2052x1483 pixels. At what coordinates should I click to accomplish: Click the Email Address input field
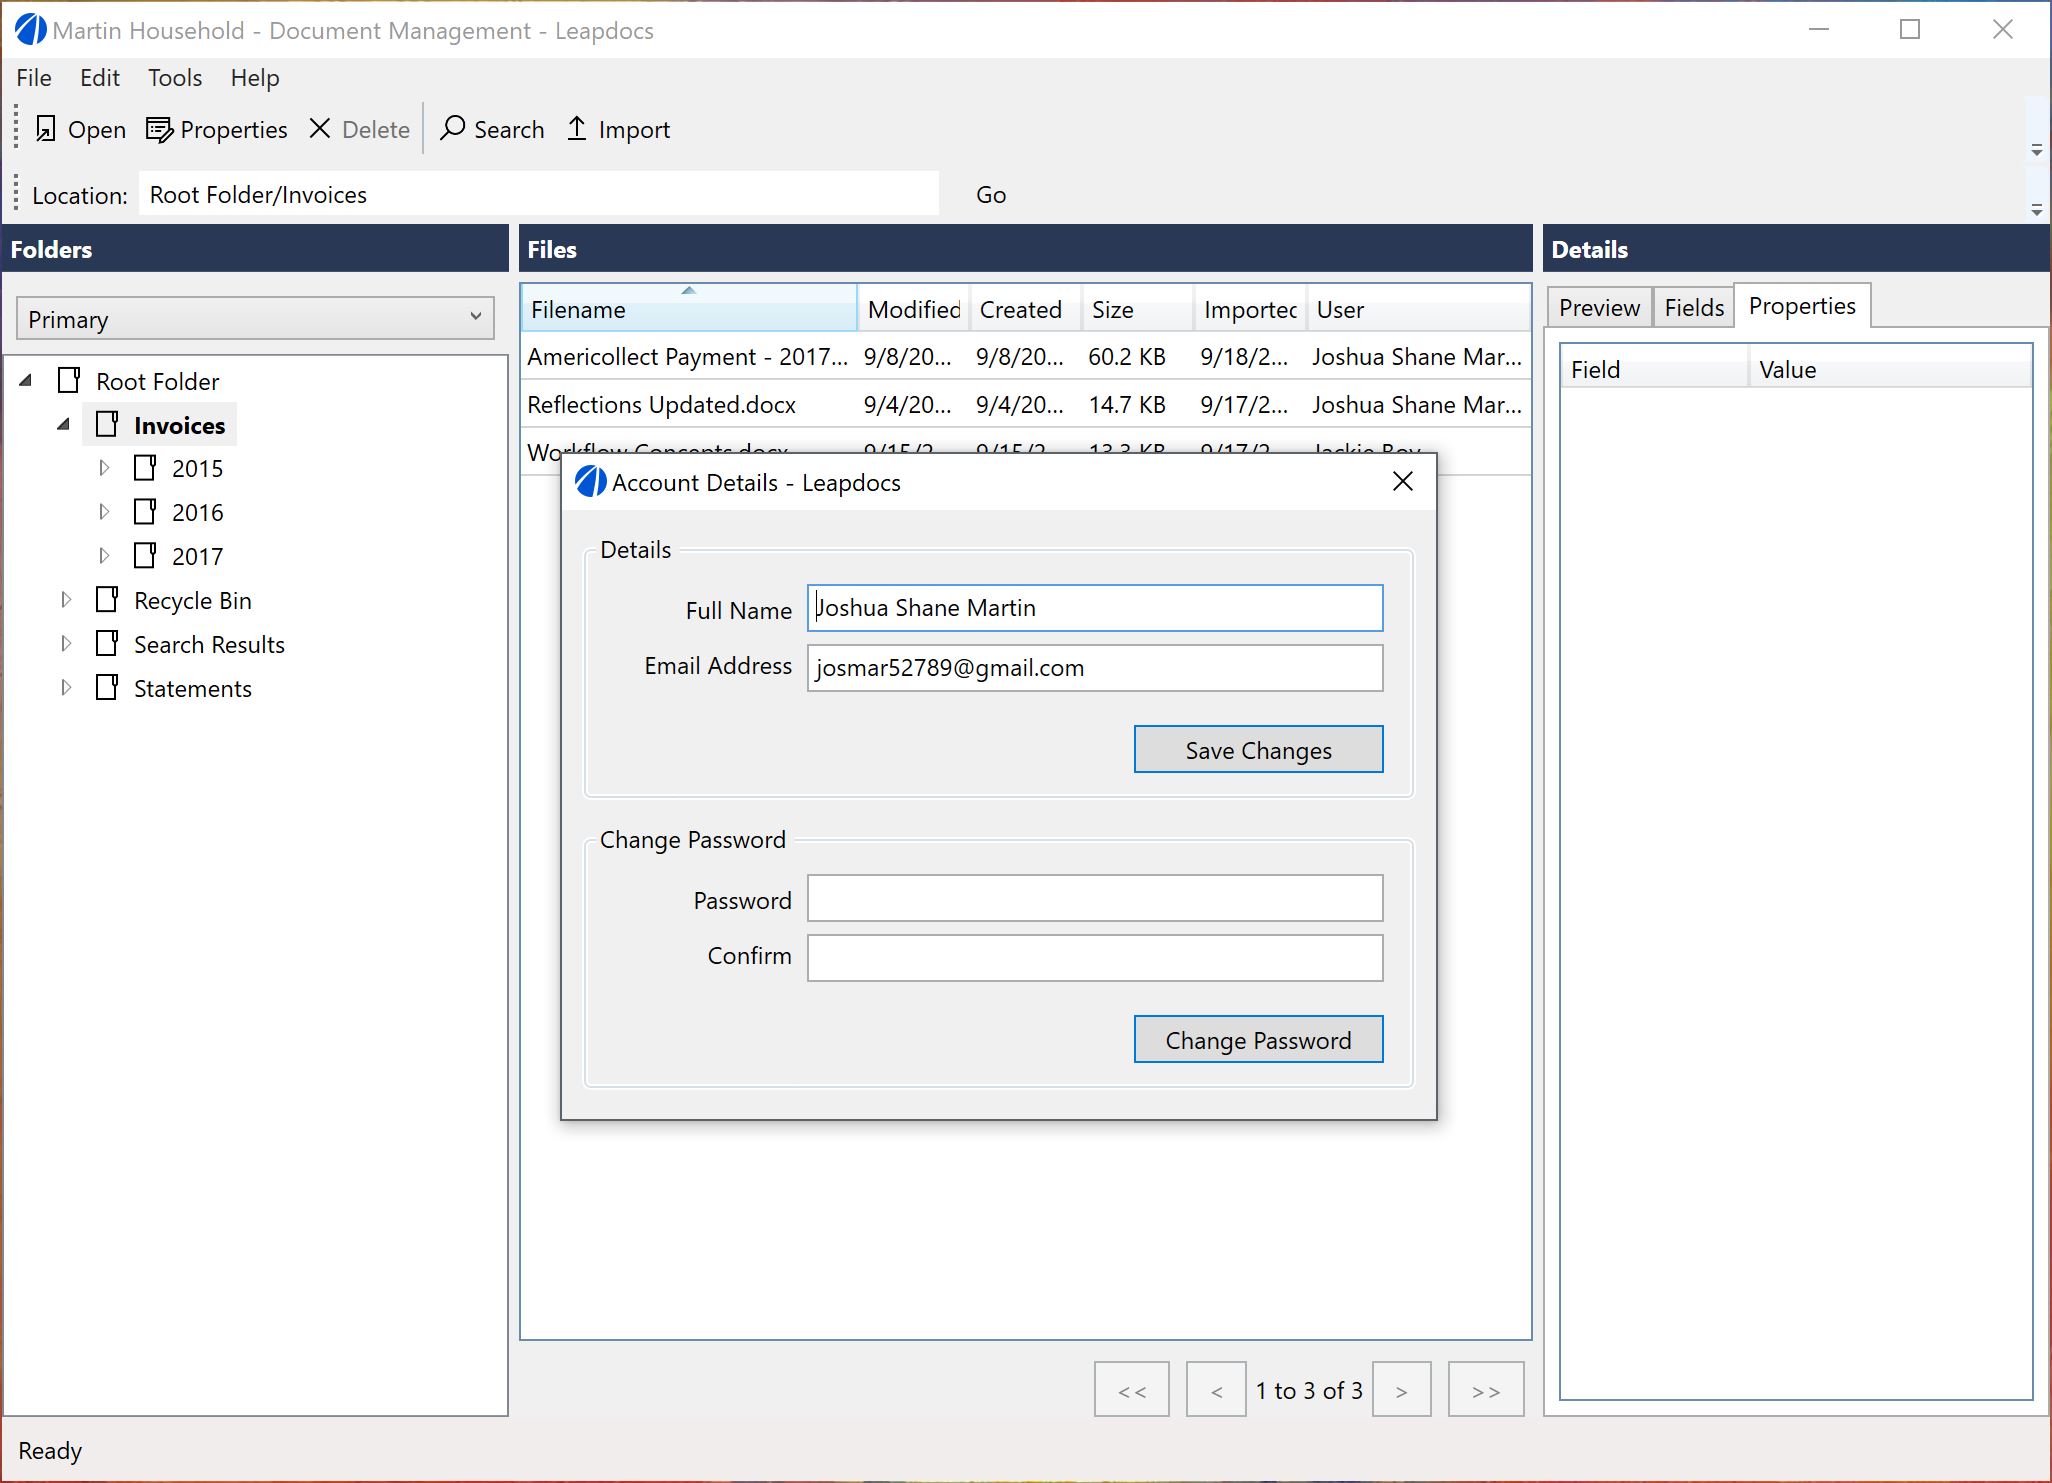pyautogui.click(x=1095, y=668)
